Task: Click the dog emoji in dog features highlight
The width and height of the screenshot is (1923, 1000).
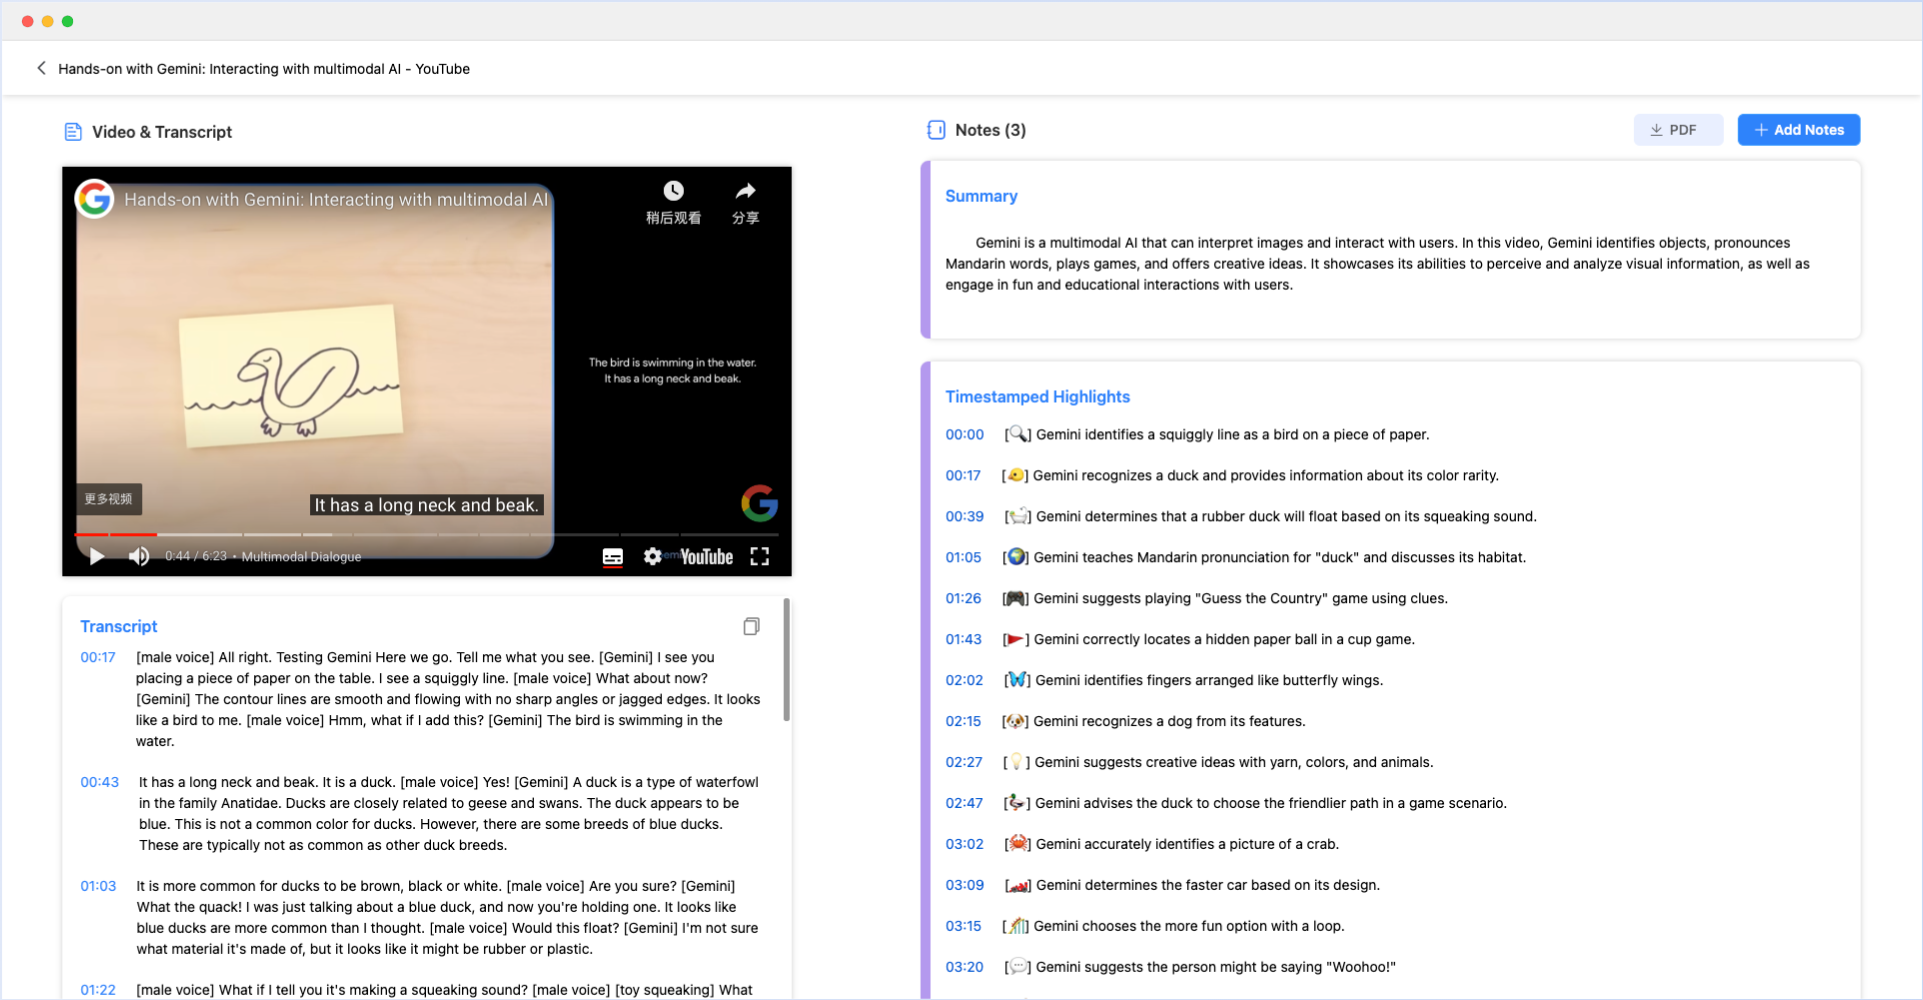Action: [1016, 721]
